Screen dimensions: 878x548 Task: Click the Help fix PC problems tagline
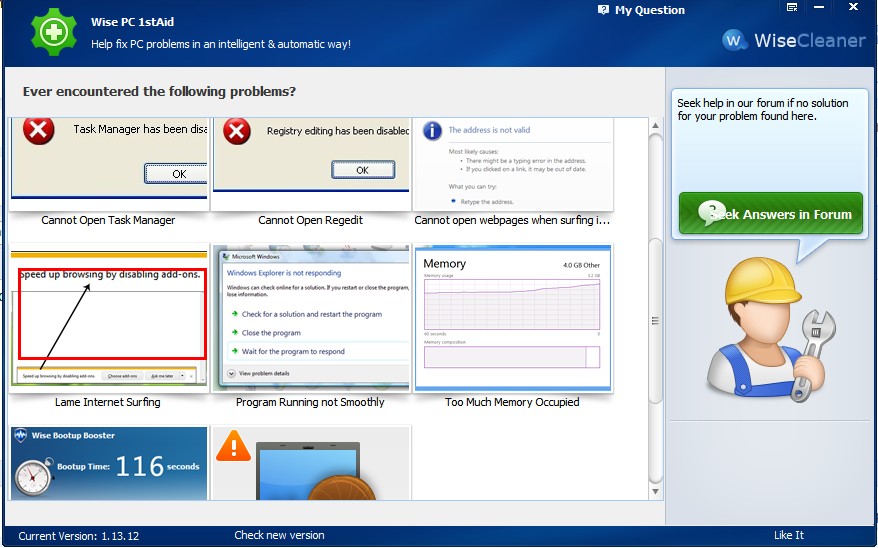coord(221,44)
